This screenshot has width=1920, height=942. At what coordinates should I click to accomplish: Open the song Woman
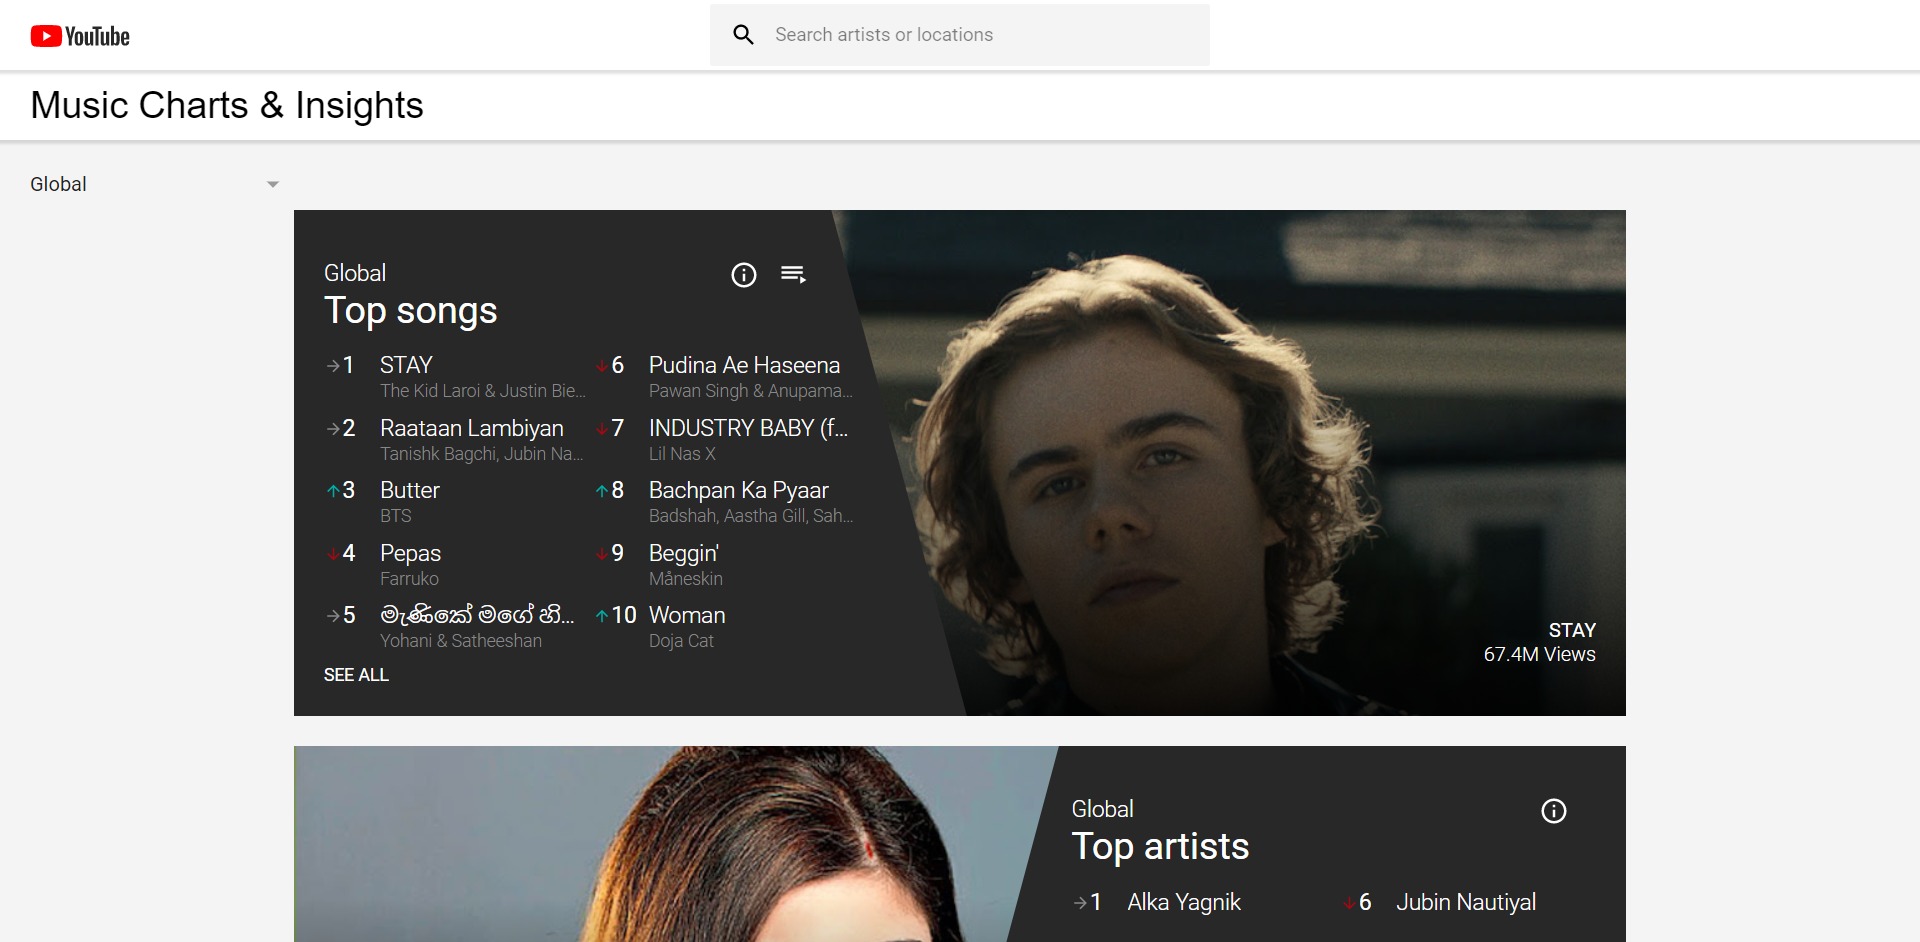pos(687,615)
